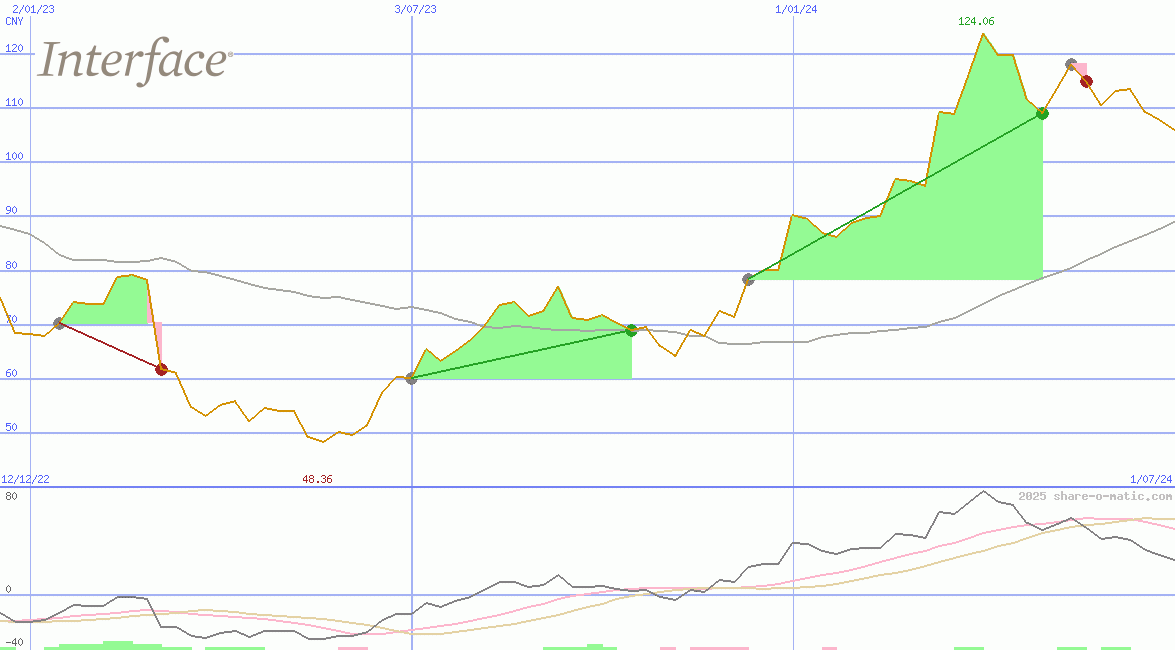Click the 48.36 low price label
The height and width of the screenshot is (650, 1175).
click(x=317, y=480)
